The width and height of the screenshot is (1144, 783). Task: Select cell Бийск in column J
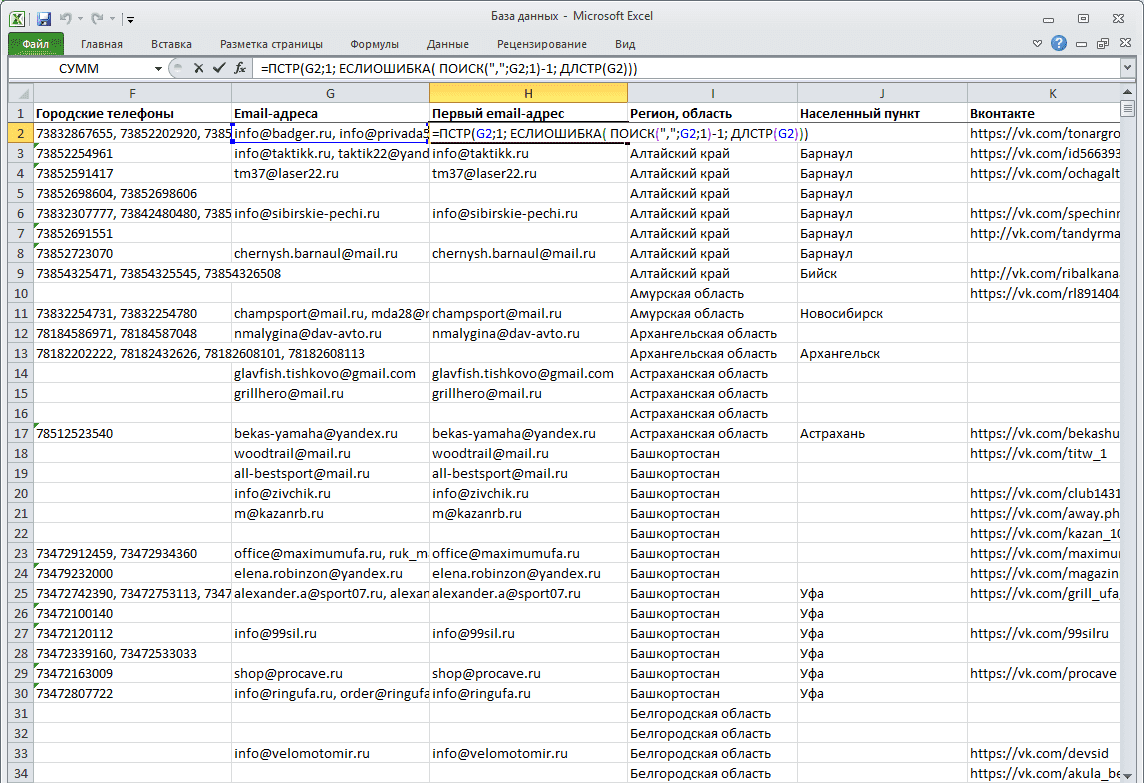(x=882, y=274)
